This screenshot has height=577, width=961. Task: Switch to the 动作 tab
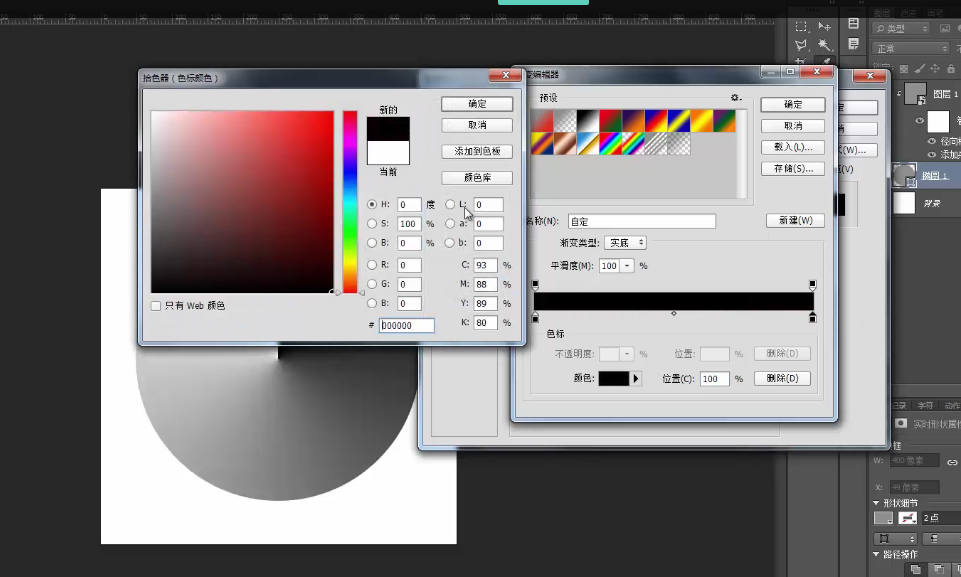[951, 405]
